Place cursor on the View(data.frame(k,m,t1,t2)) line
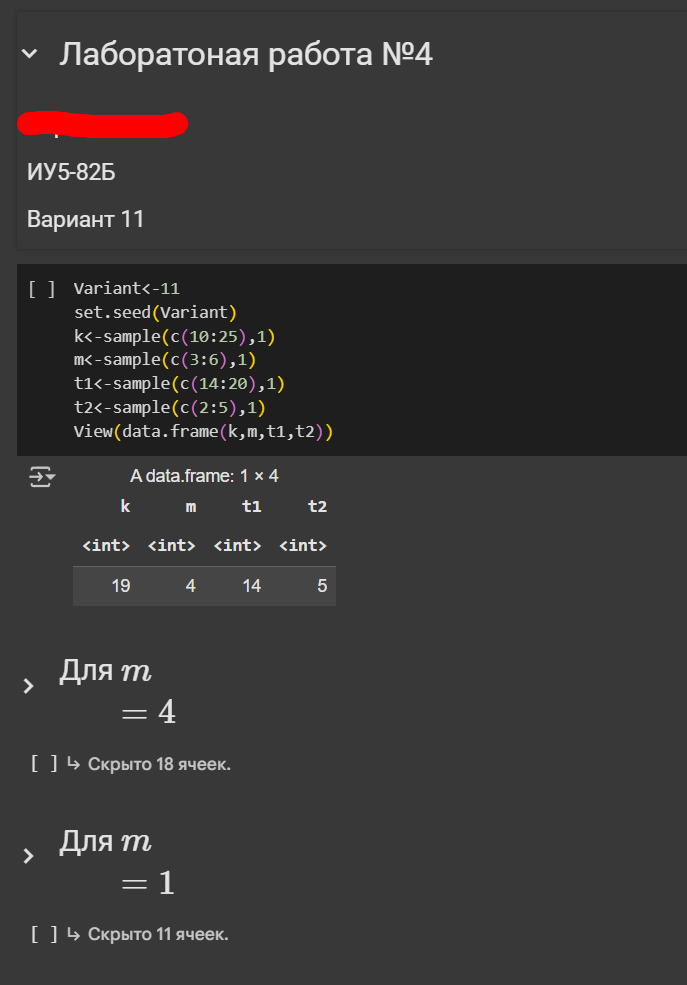The width and height of the screenshot is (687, 985). click(203, 432)
